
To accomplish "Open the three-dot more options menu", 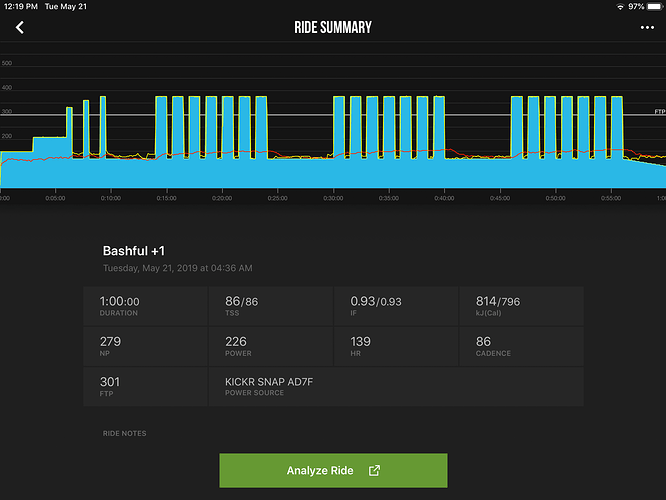I will pyautogui.click(x=647, y=28).
